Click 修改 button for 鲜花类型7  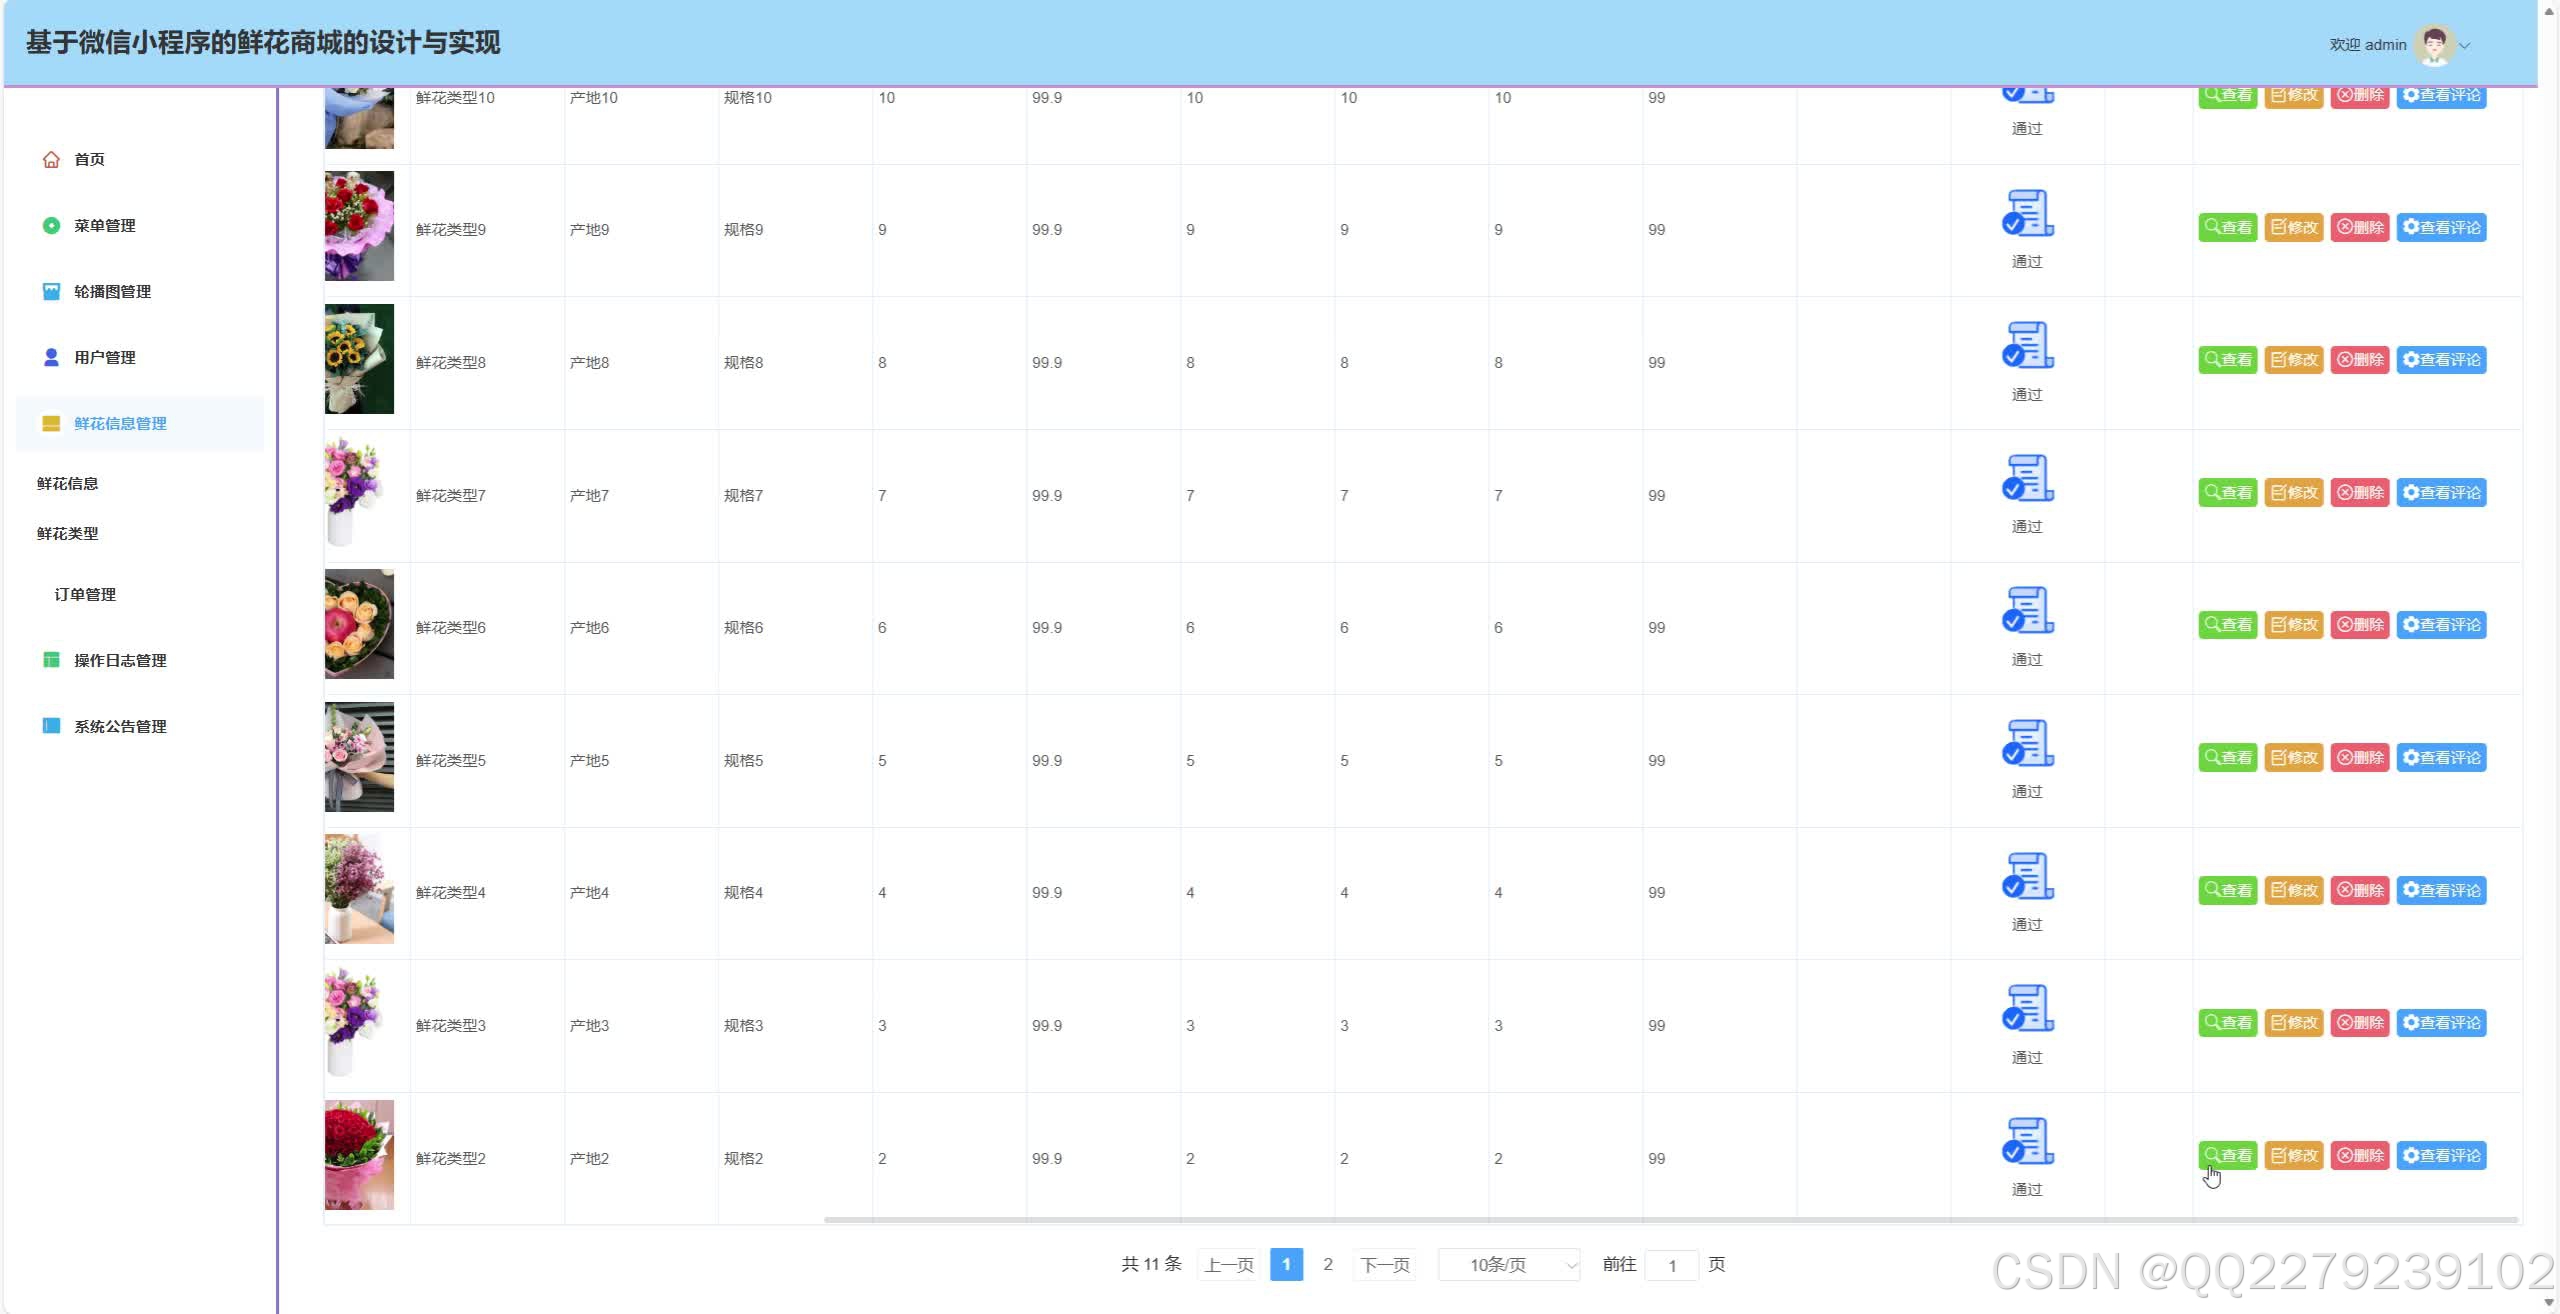coord(2293,493)
